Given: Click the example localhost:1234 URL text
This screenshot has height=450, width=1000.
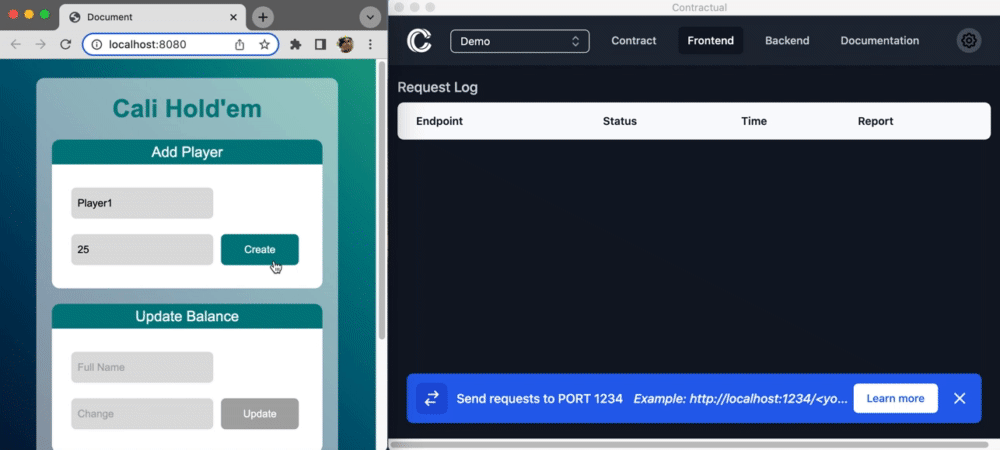Looking at the screenshot, I should 740,398.
